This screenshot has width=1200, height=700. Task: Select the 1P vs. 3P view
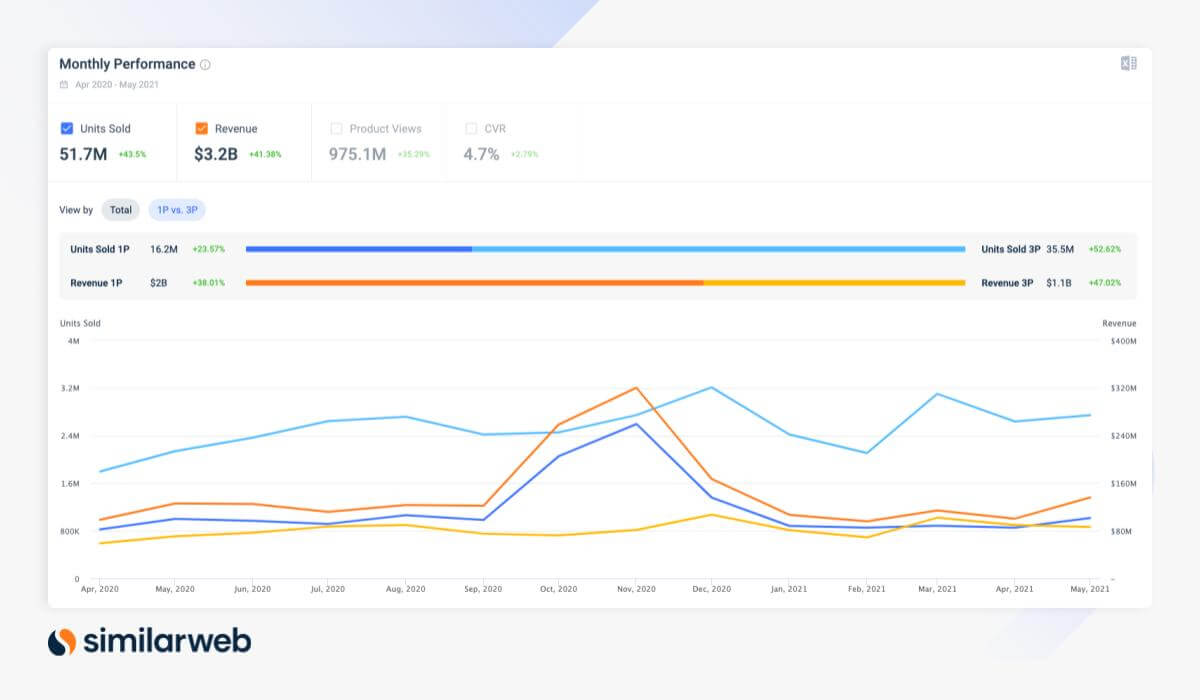point(178,209)
